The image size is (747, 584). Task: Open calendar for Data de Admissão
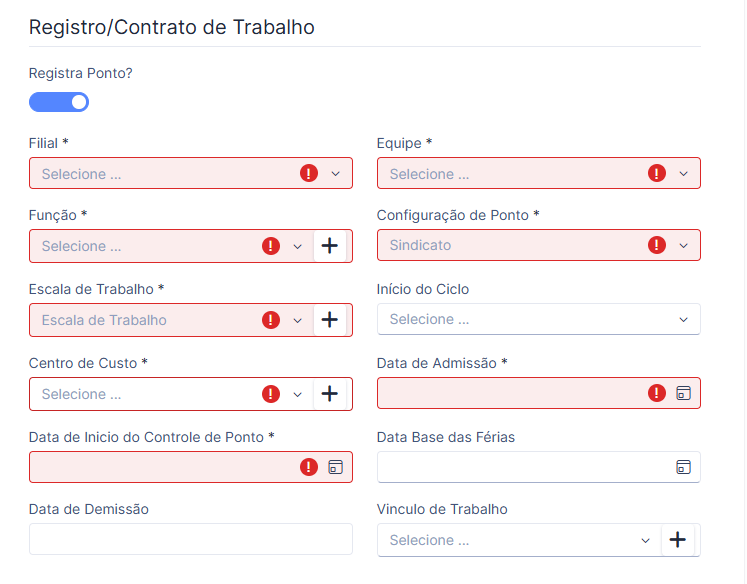684,393
